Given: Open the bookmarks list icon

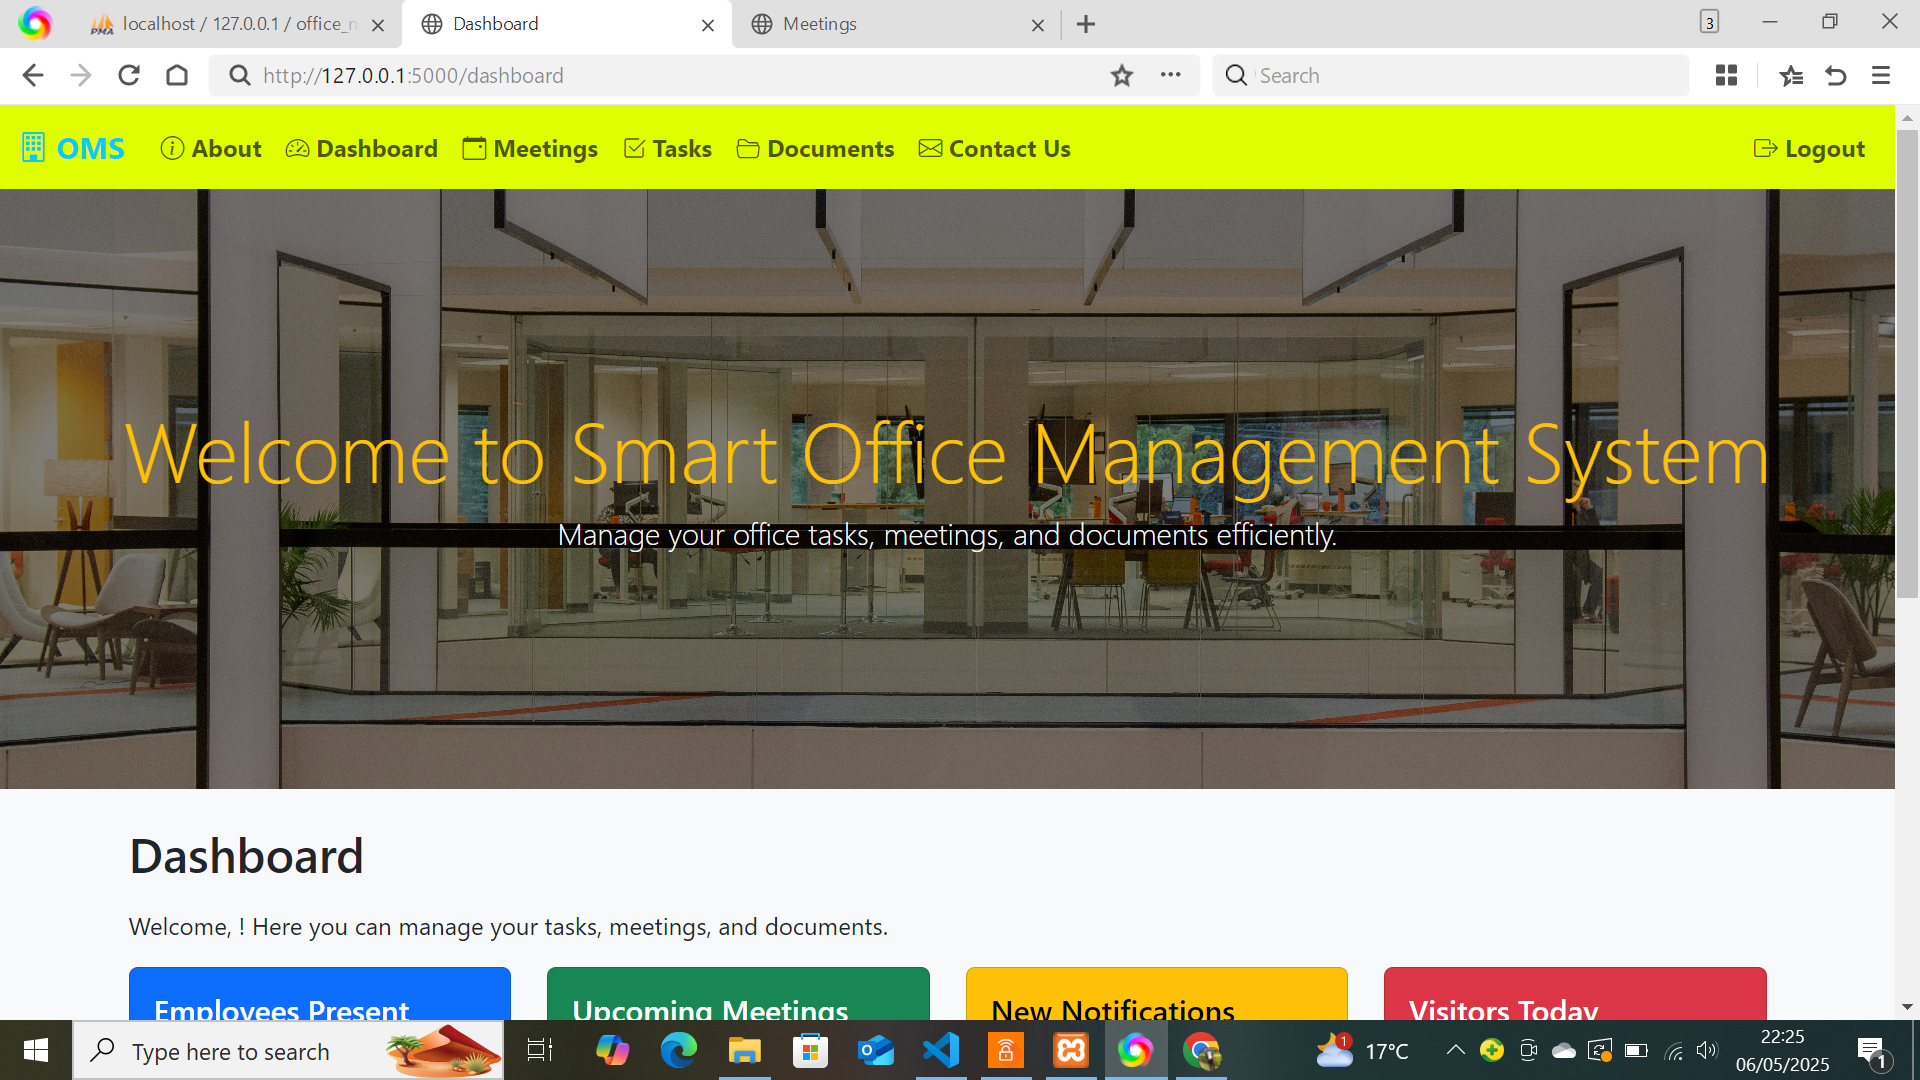Looking at the screenshot, I should pyautogui.click(x=1791, y=76).
